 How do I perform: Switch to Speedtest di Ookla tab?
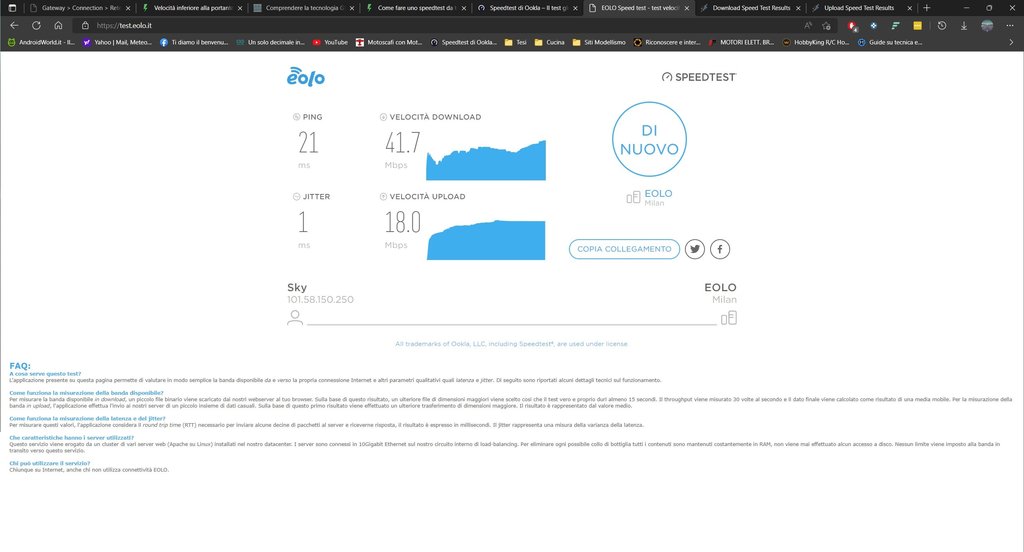528,8
